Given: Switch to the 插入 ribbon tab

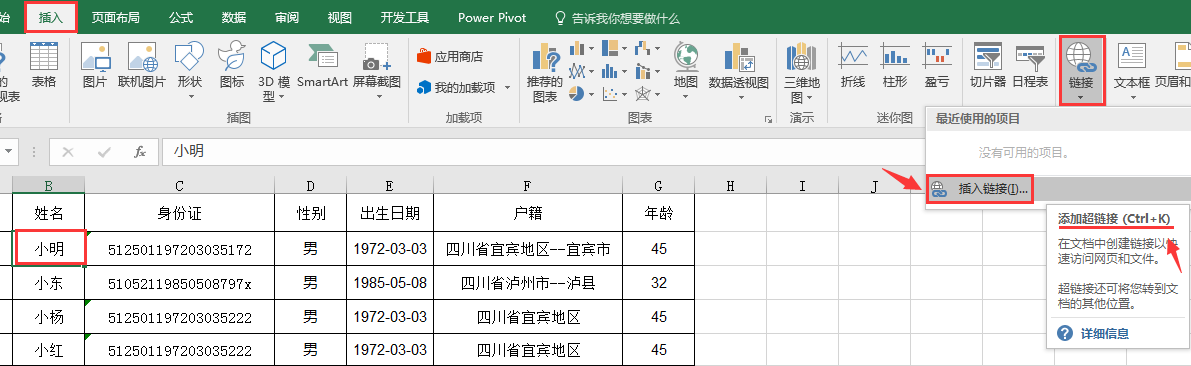Looking at the screenshot, I should click(51, 17).
